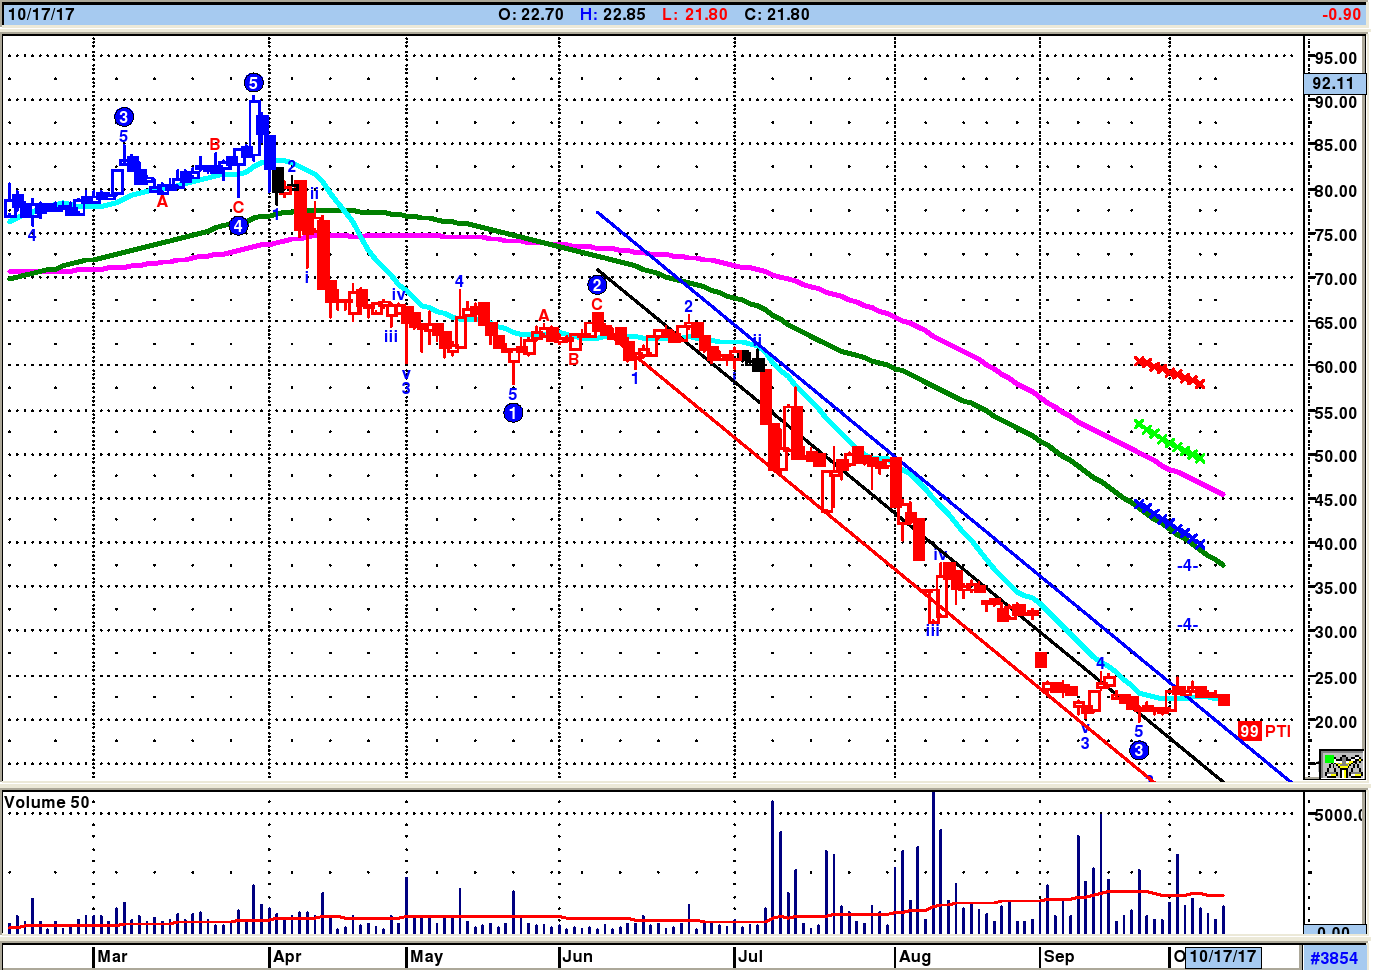
Task: Click the green X projection line
Action: 1169,441
